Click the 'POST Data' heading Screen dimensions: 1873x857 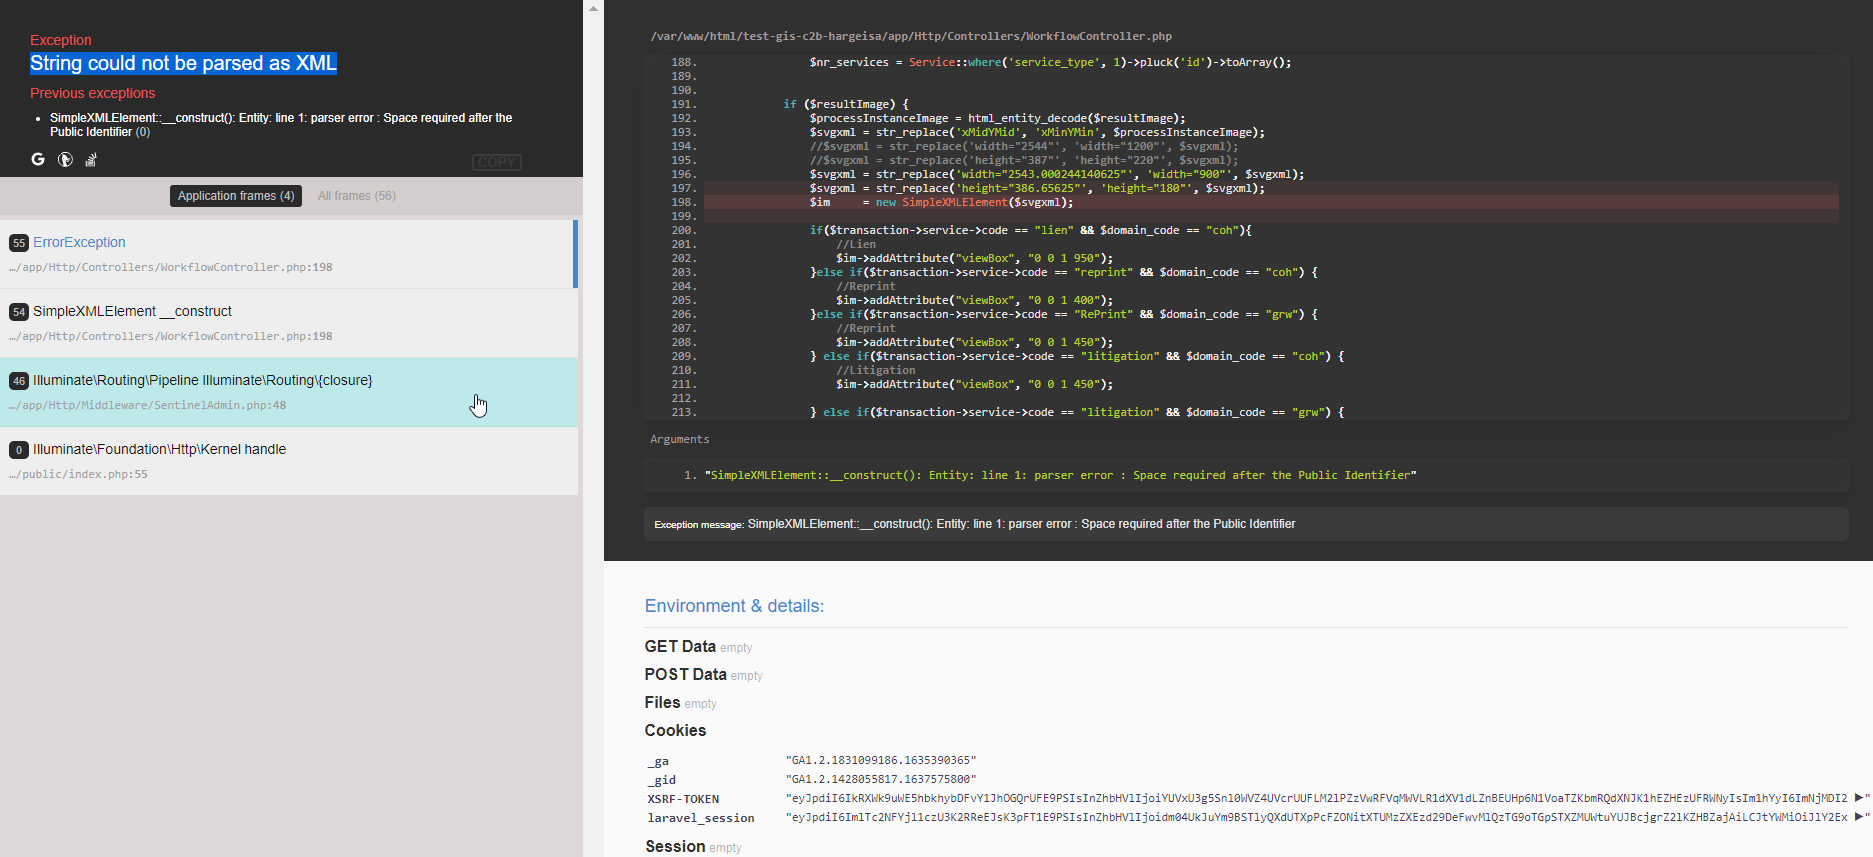click(685, 674)
